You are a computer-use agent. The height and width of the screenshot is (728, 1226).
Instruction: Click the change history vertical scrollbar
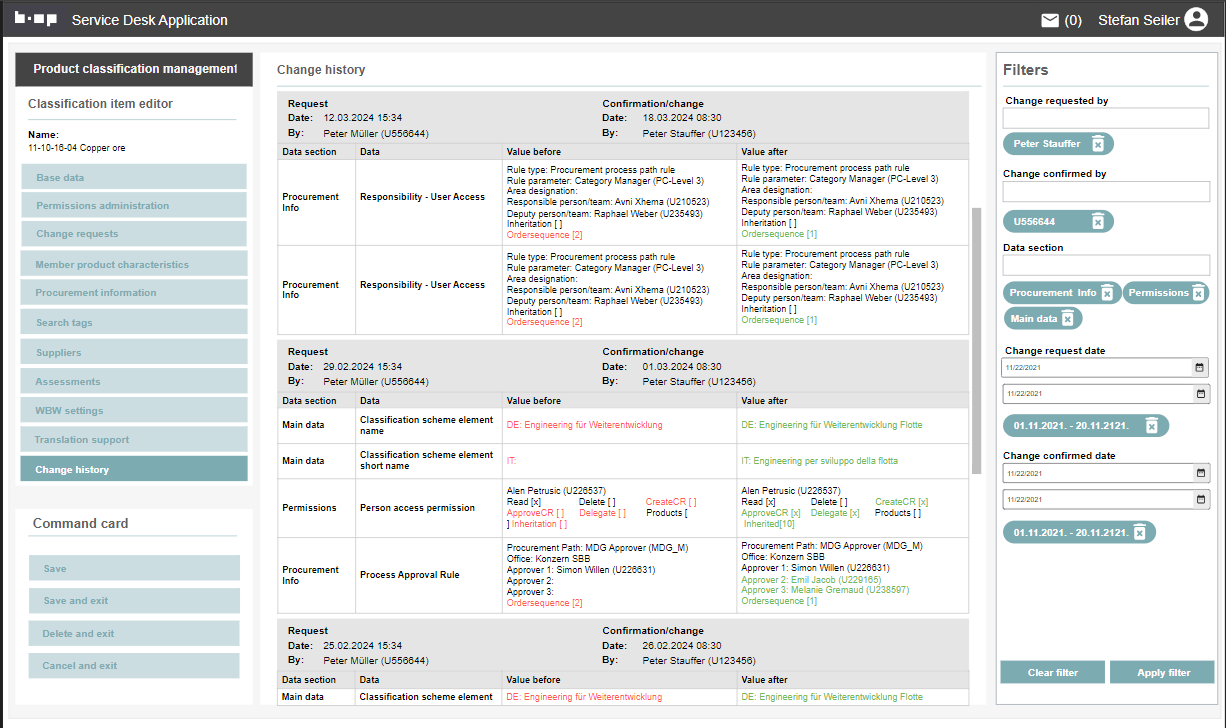tap(976, 340)
